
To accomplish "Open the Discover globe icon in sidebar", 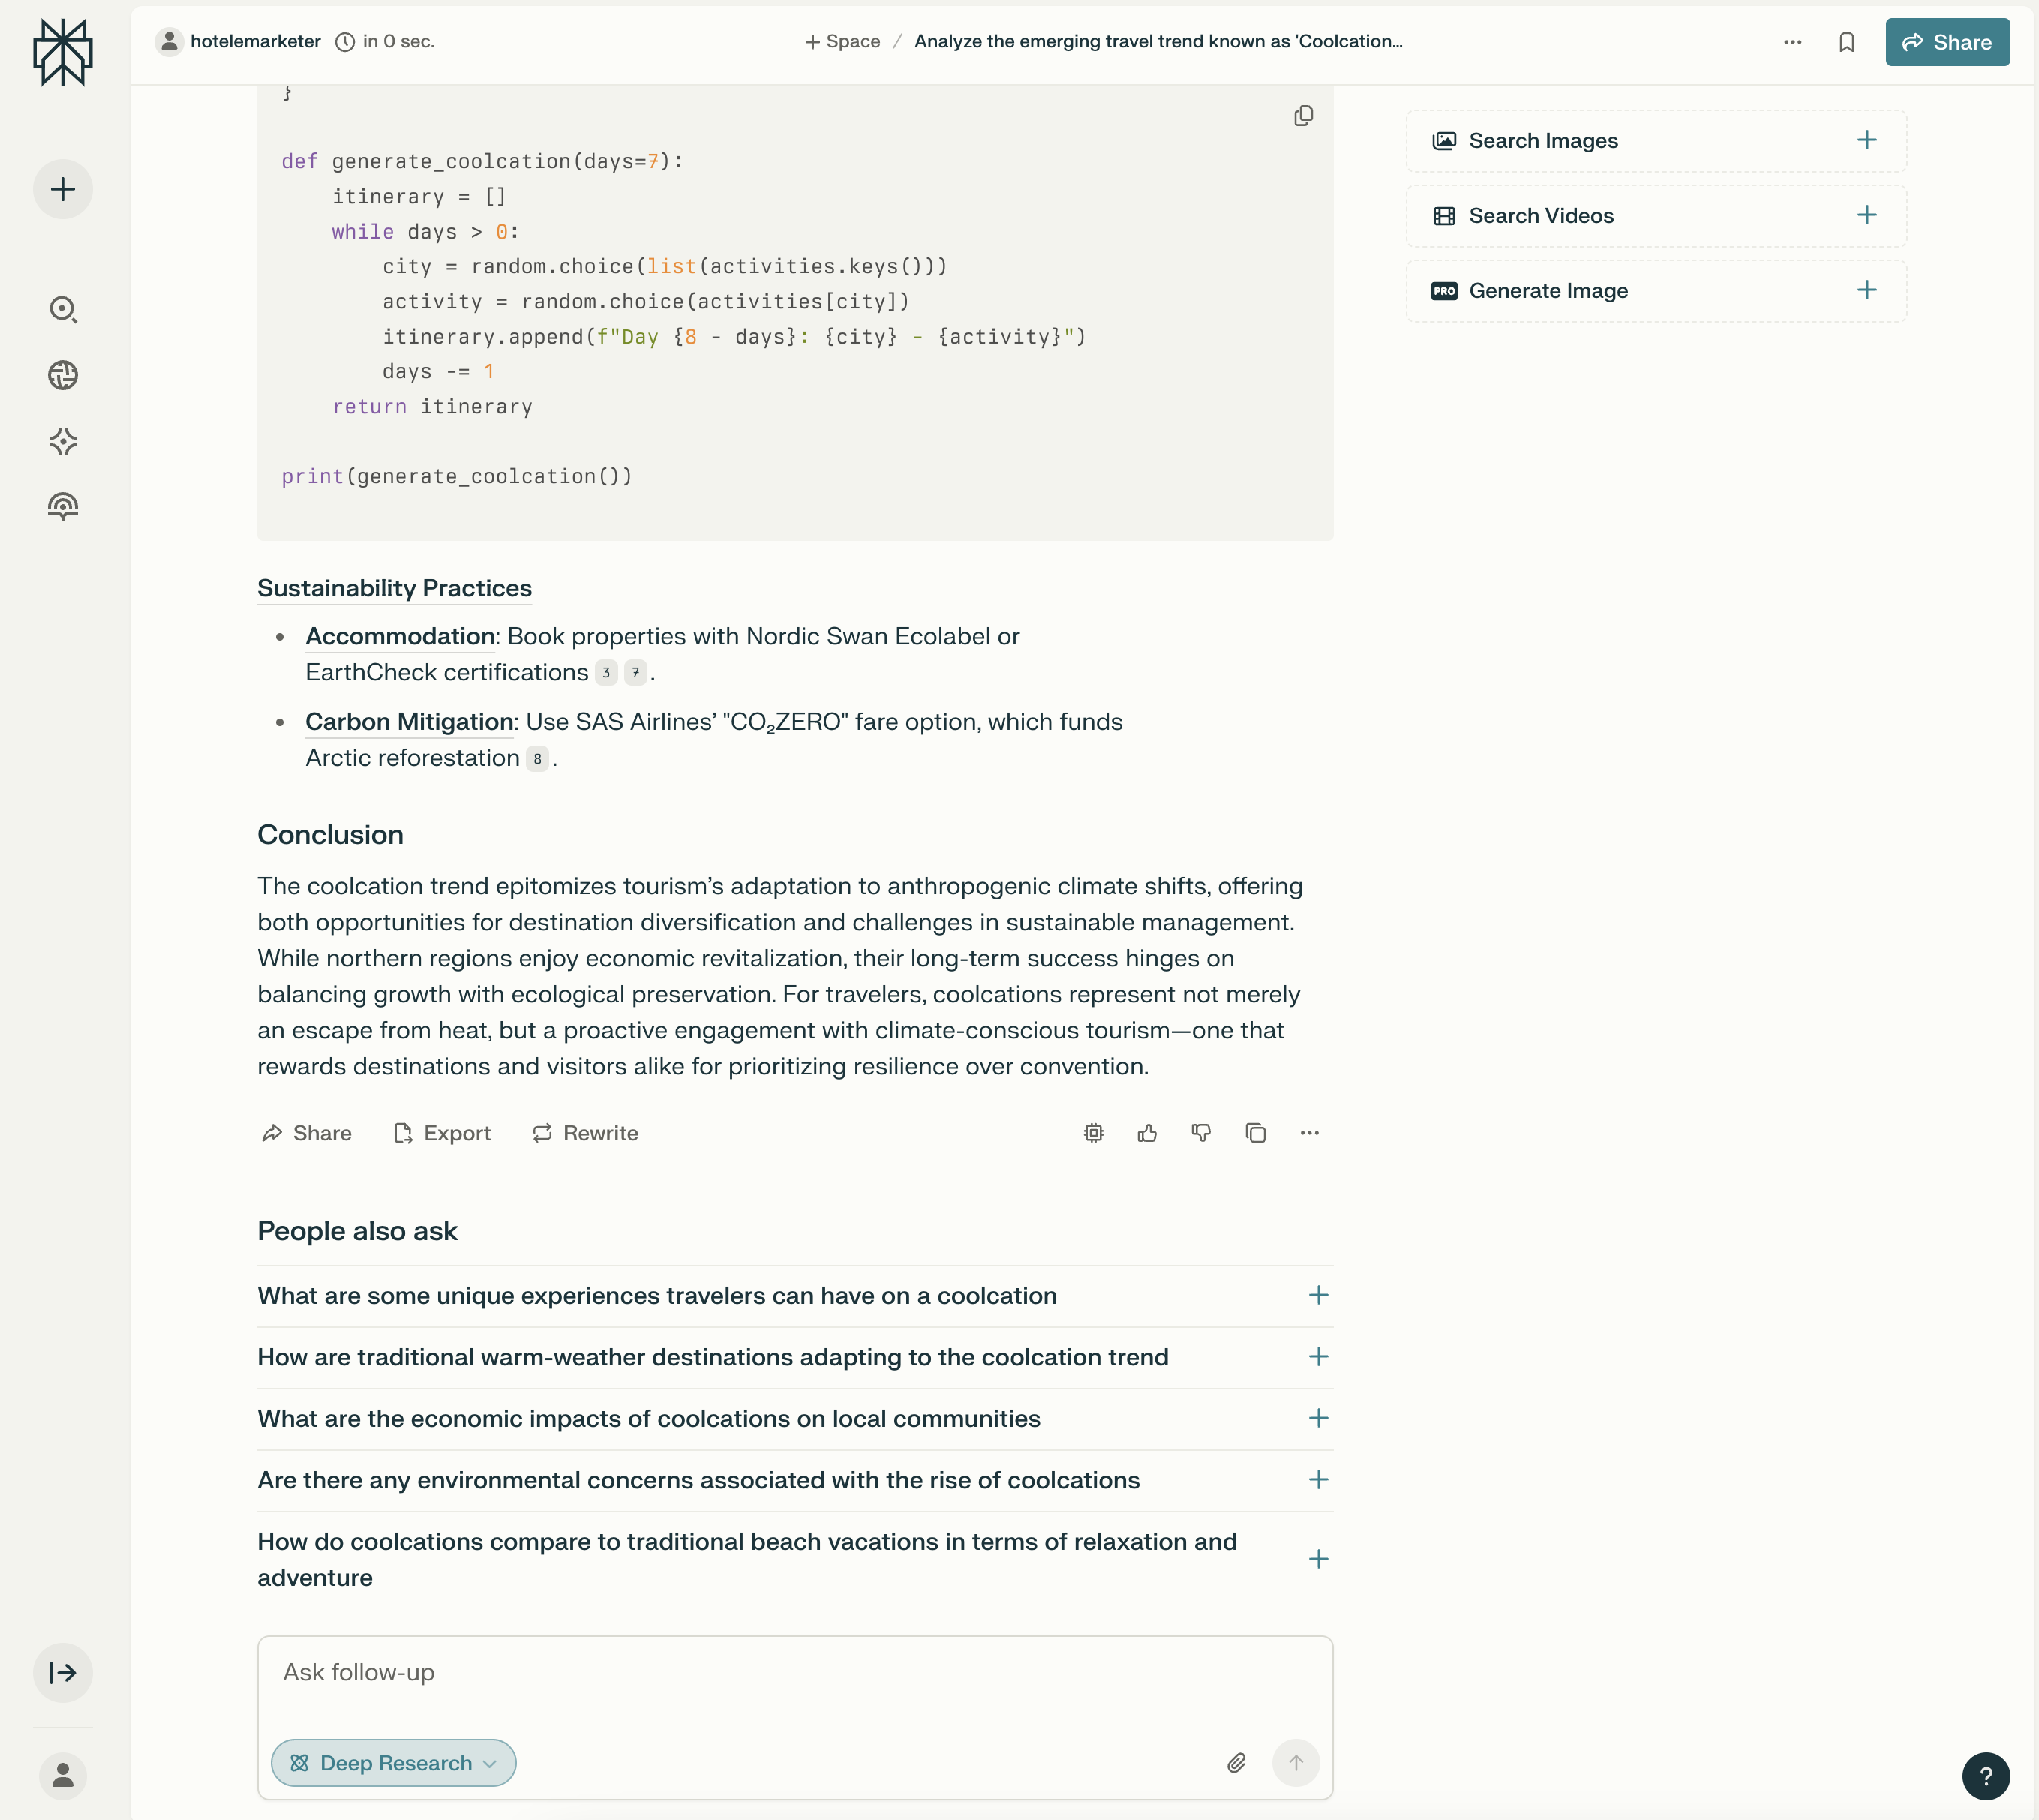I will (x=62, y=375).
